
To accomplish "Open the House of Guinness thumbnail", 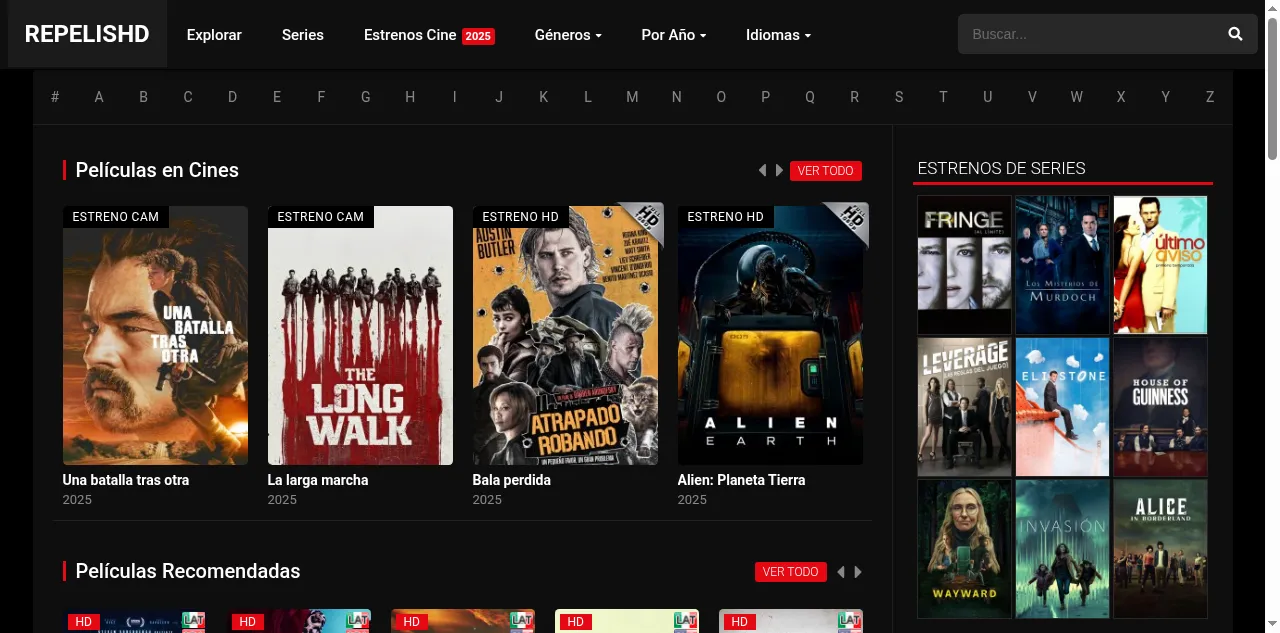I will click(1160, 407).
